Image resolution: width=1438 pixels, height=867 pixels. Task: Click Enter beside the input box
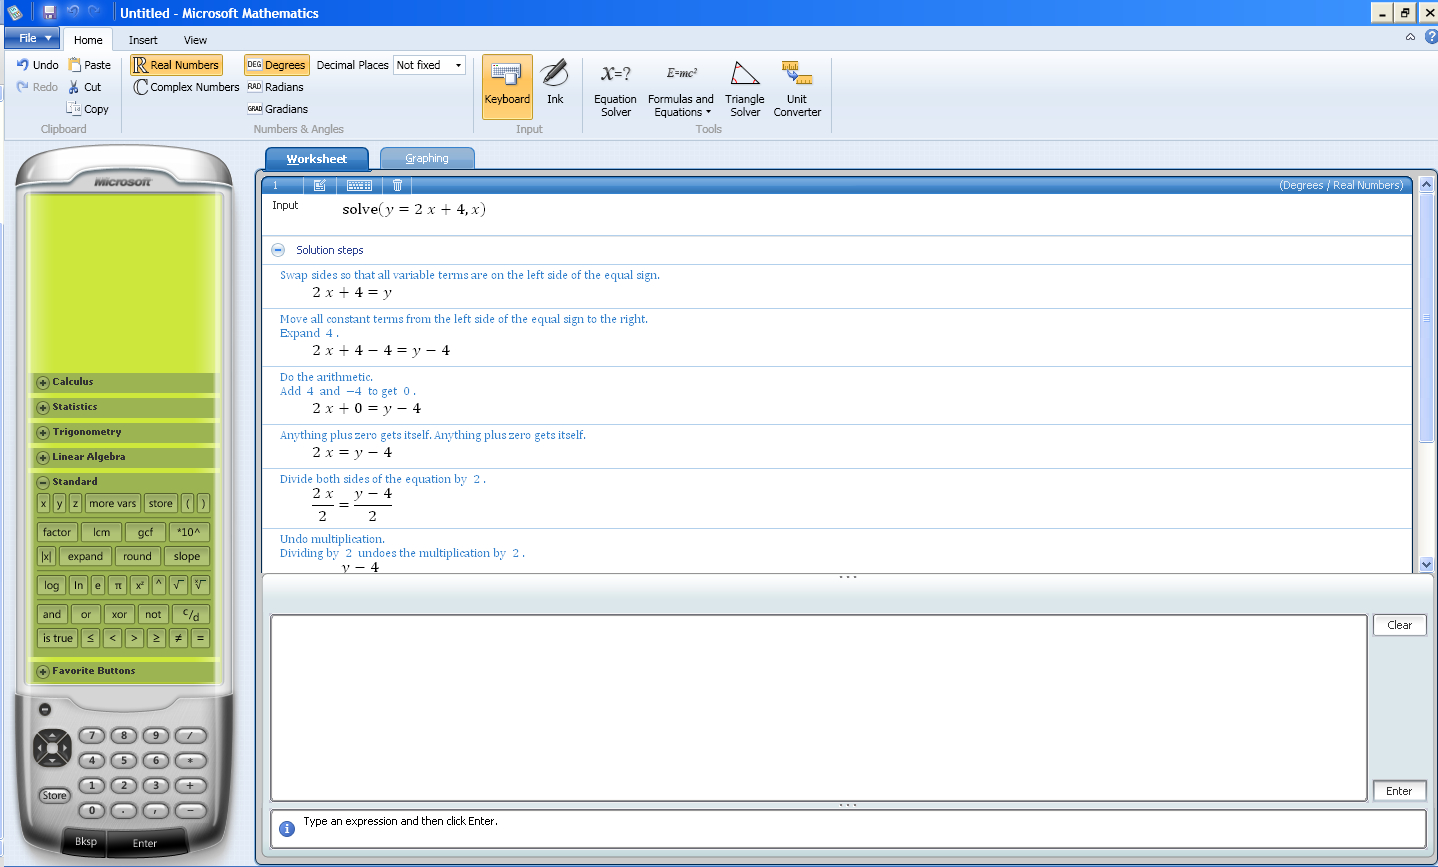1399,791
